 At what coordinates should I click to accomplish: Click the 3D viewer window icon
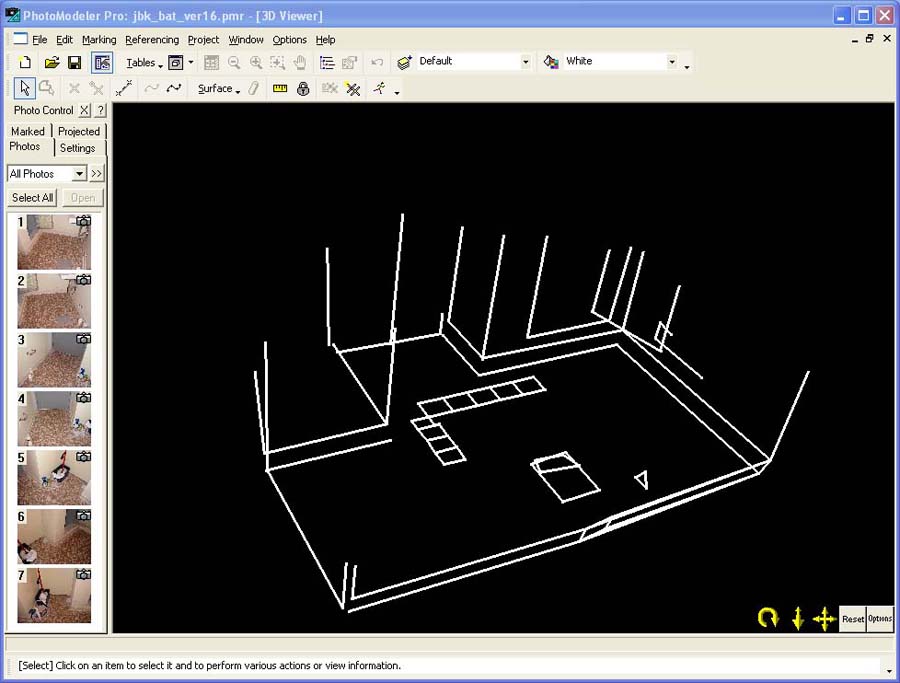[176, 62]
